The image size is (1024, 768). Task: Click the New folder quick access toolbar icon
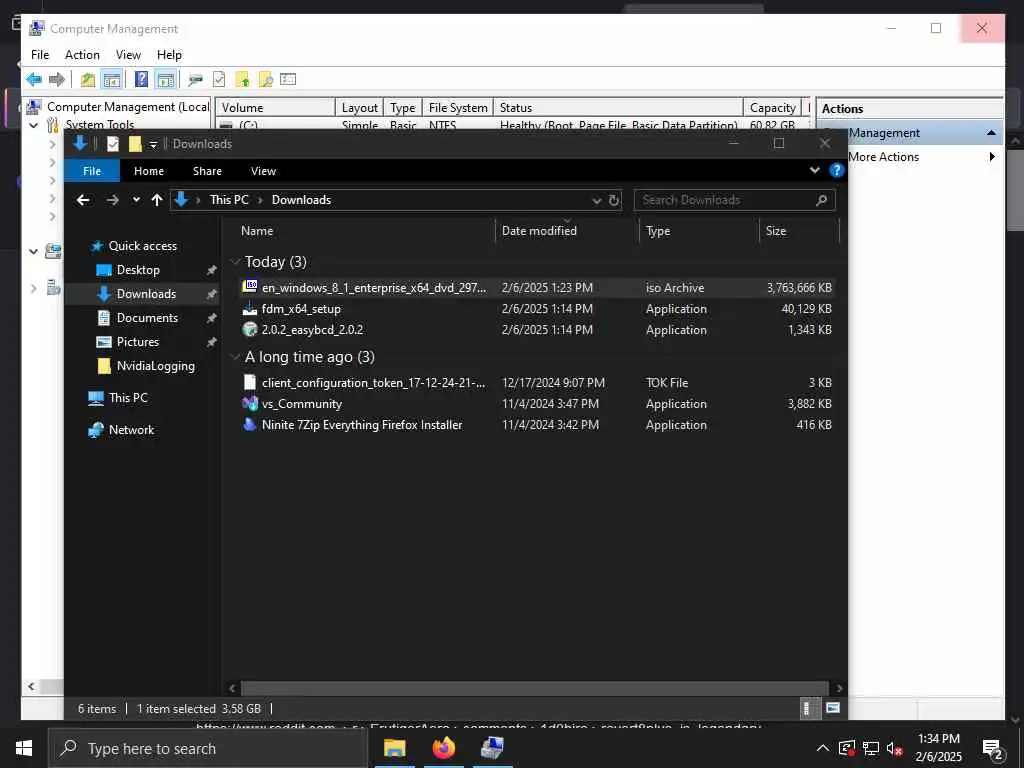(135, 144)
